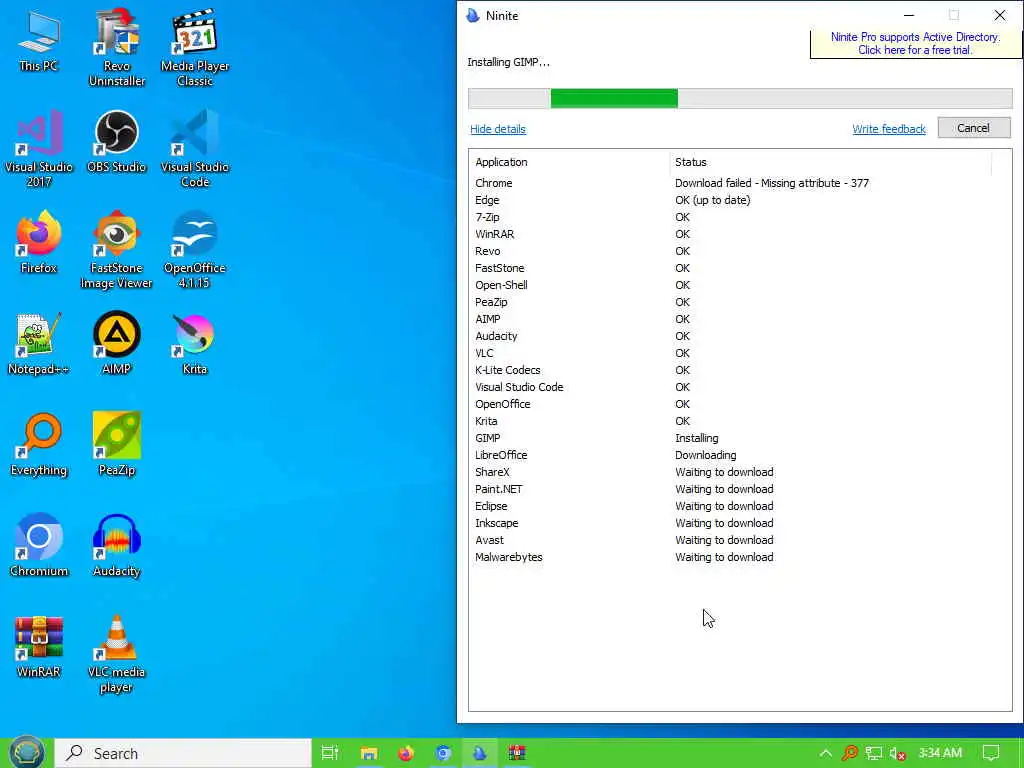Click the Hide details link

(x=498, y=129)
